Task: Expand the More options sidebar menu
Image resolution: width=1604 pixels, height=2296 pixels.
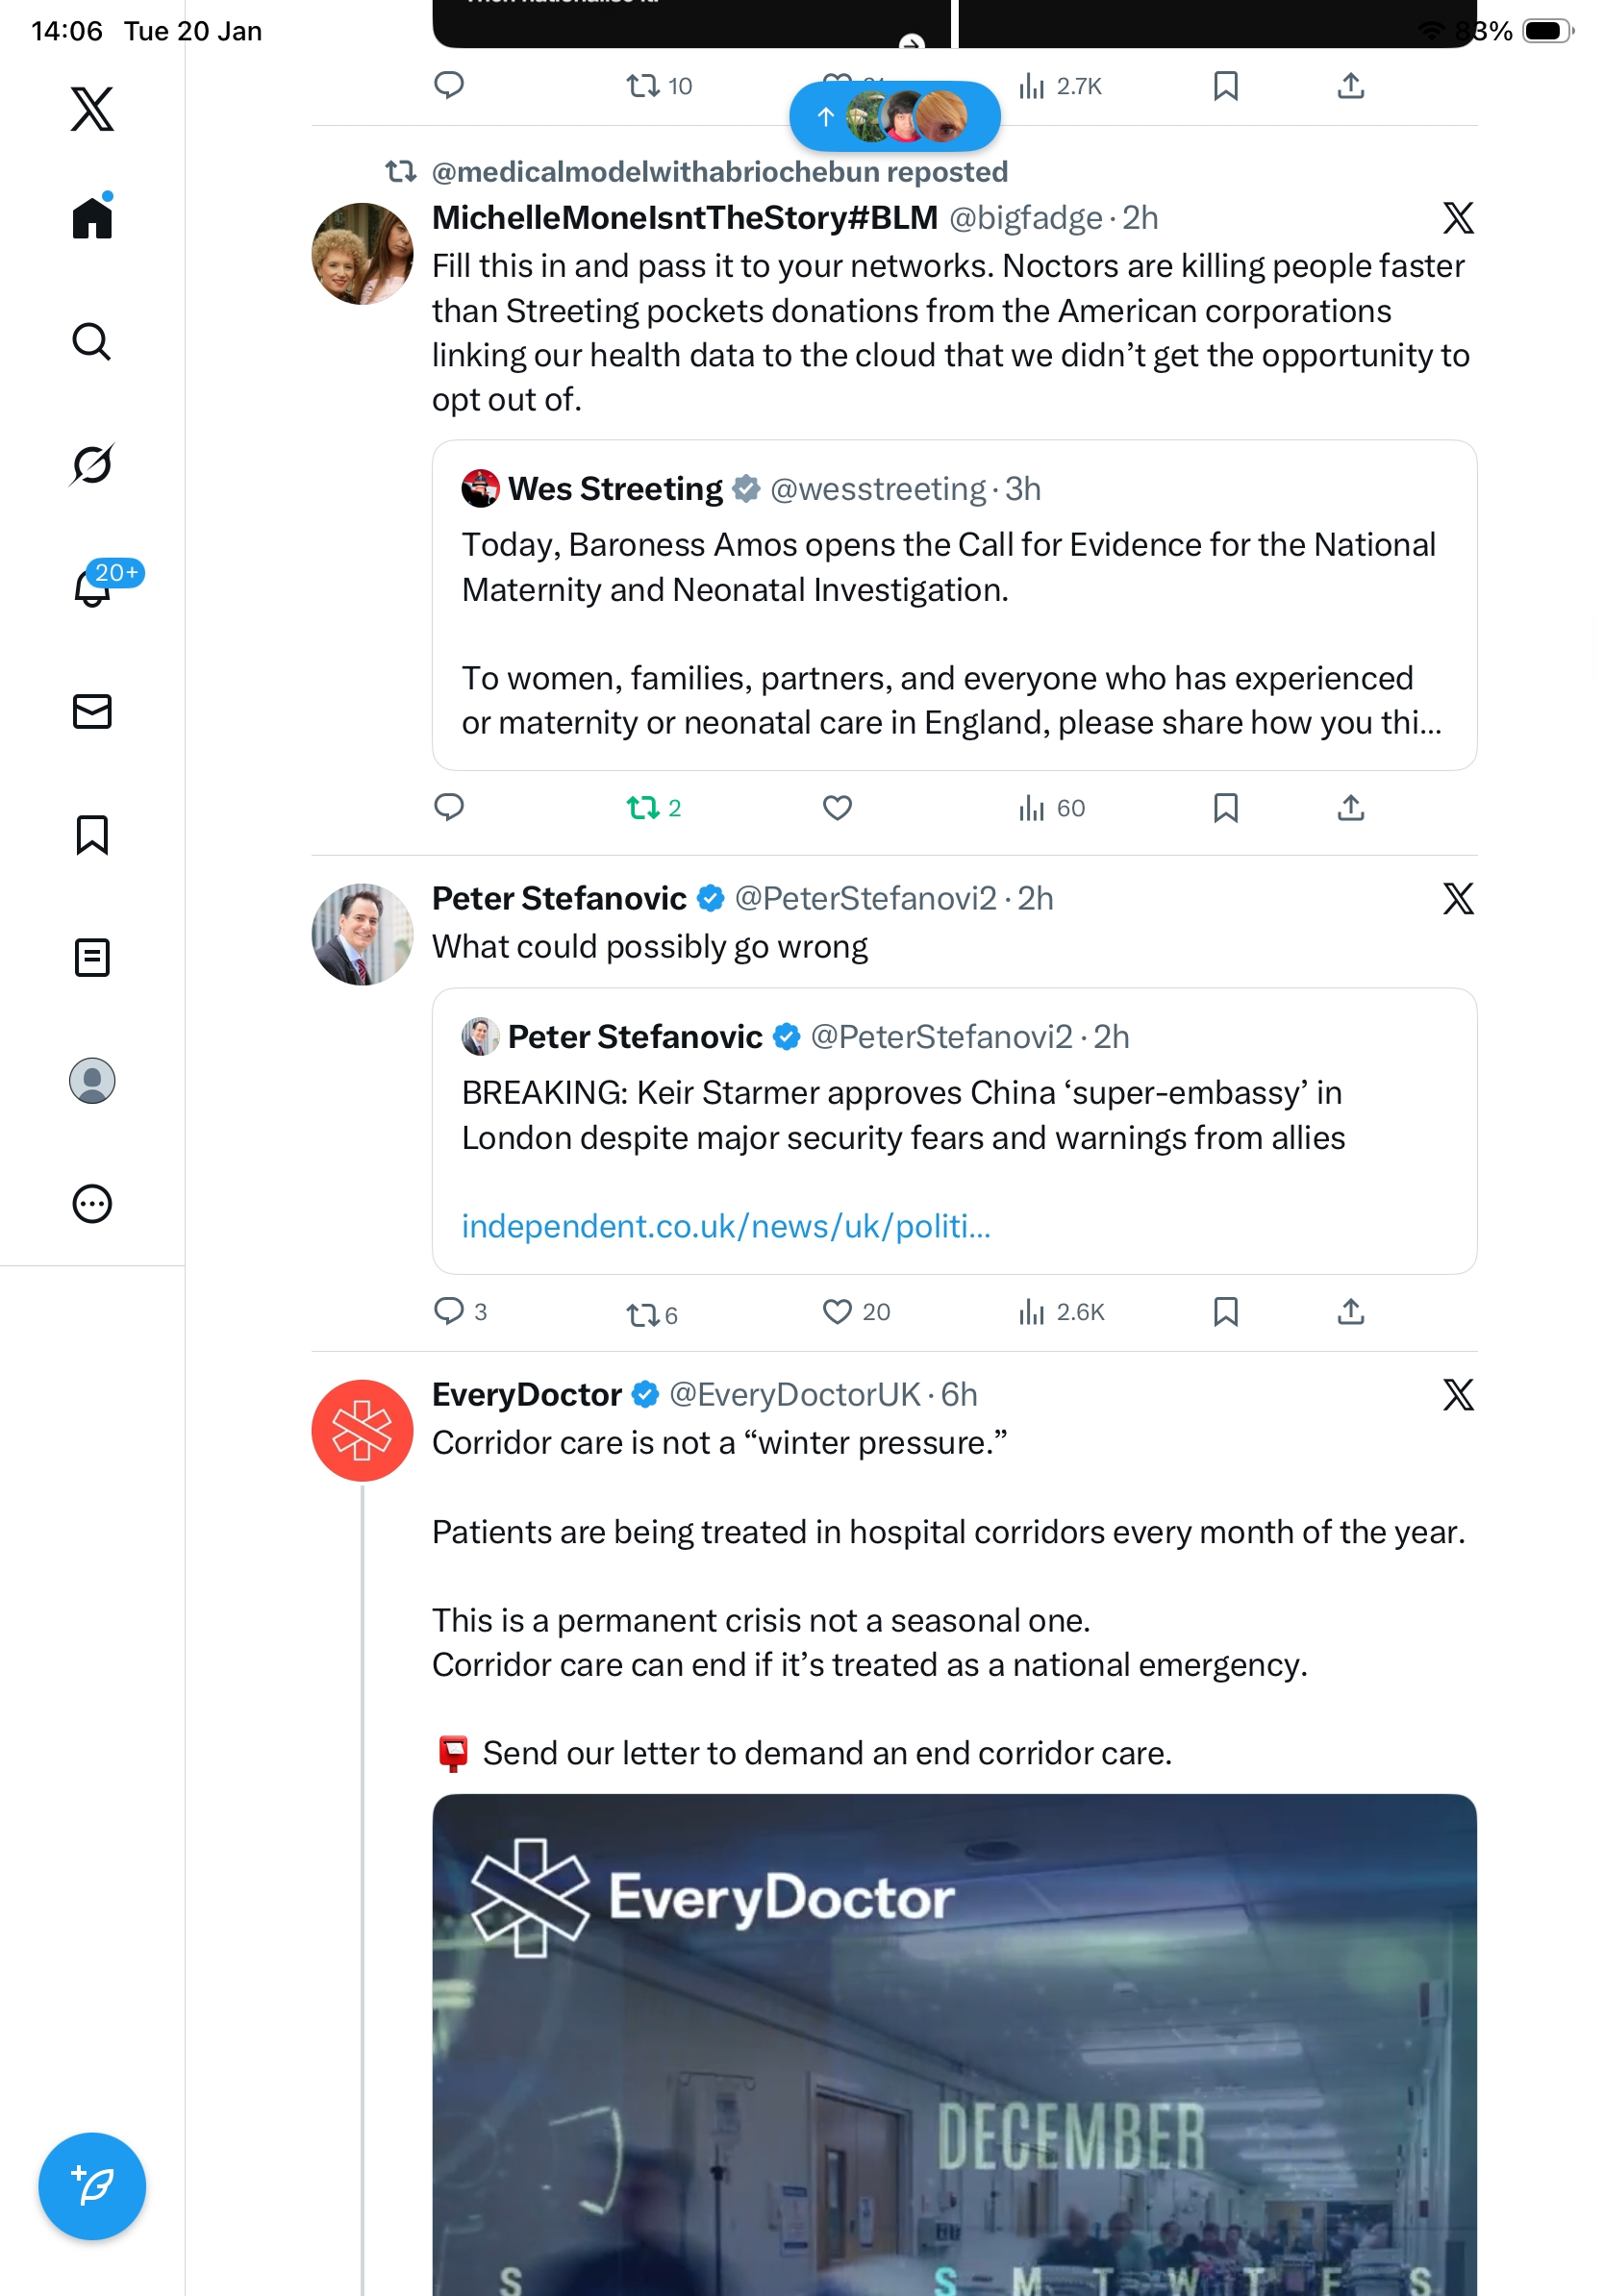Action: point(92,1204)
